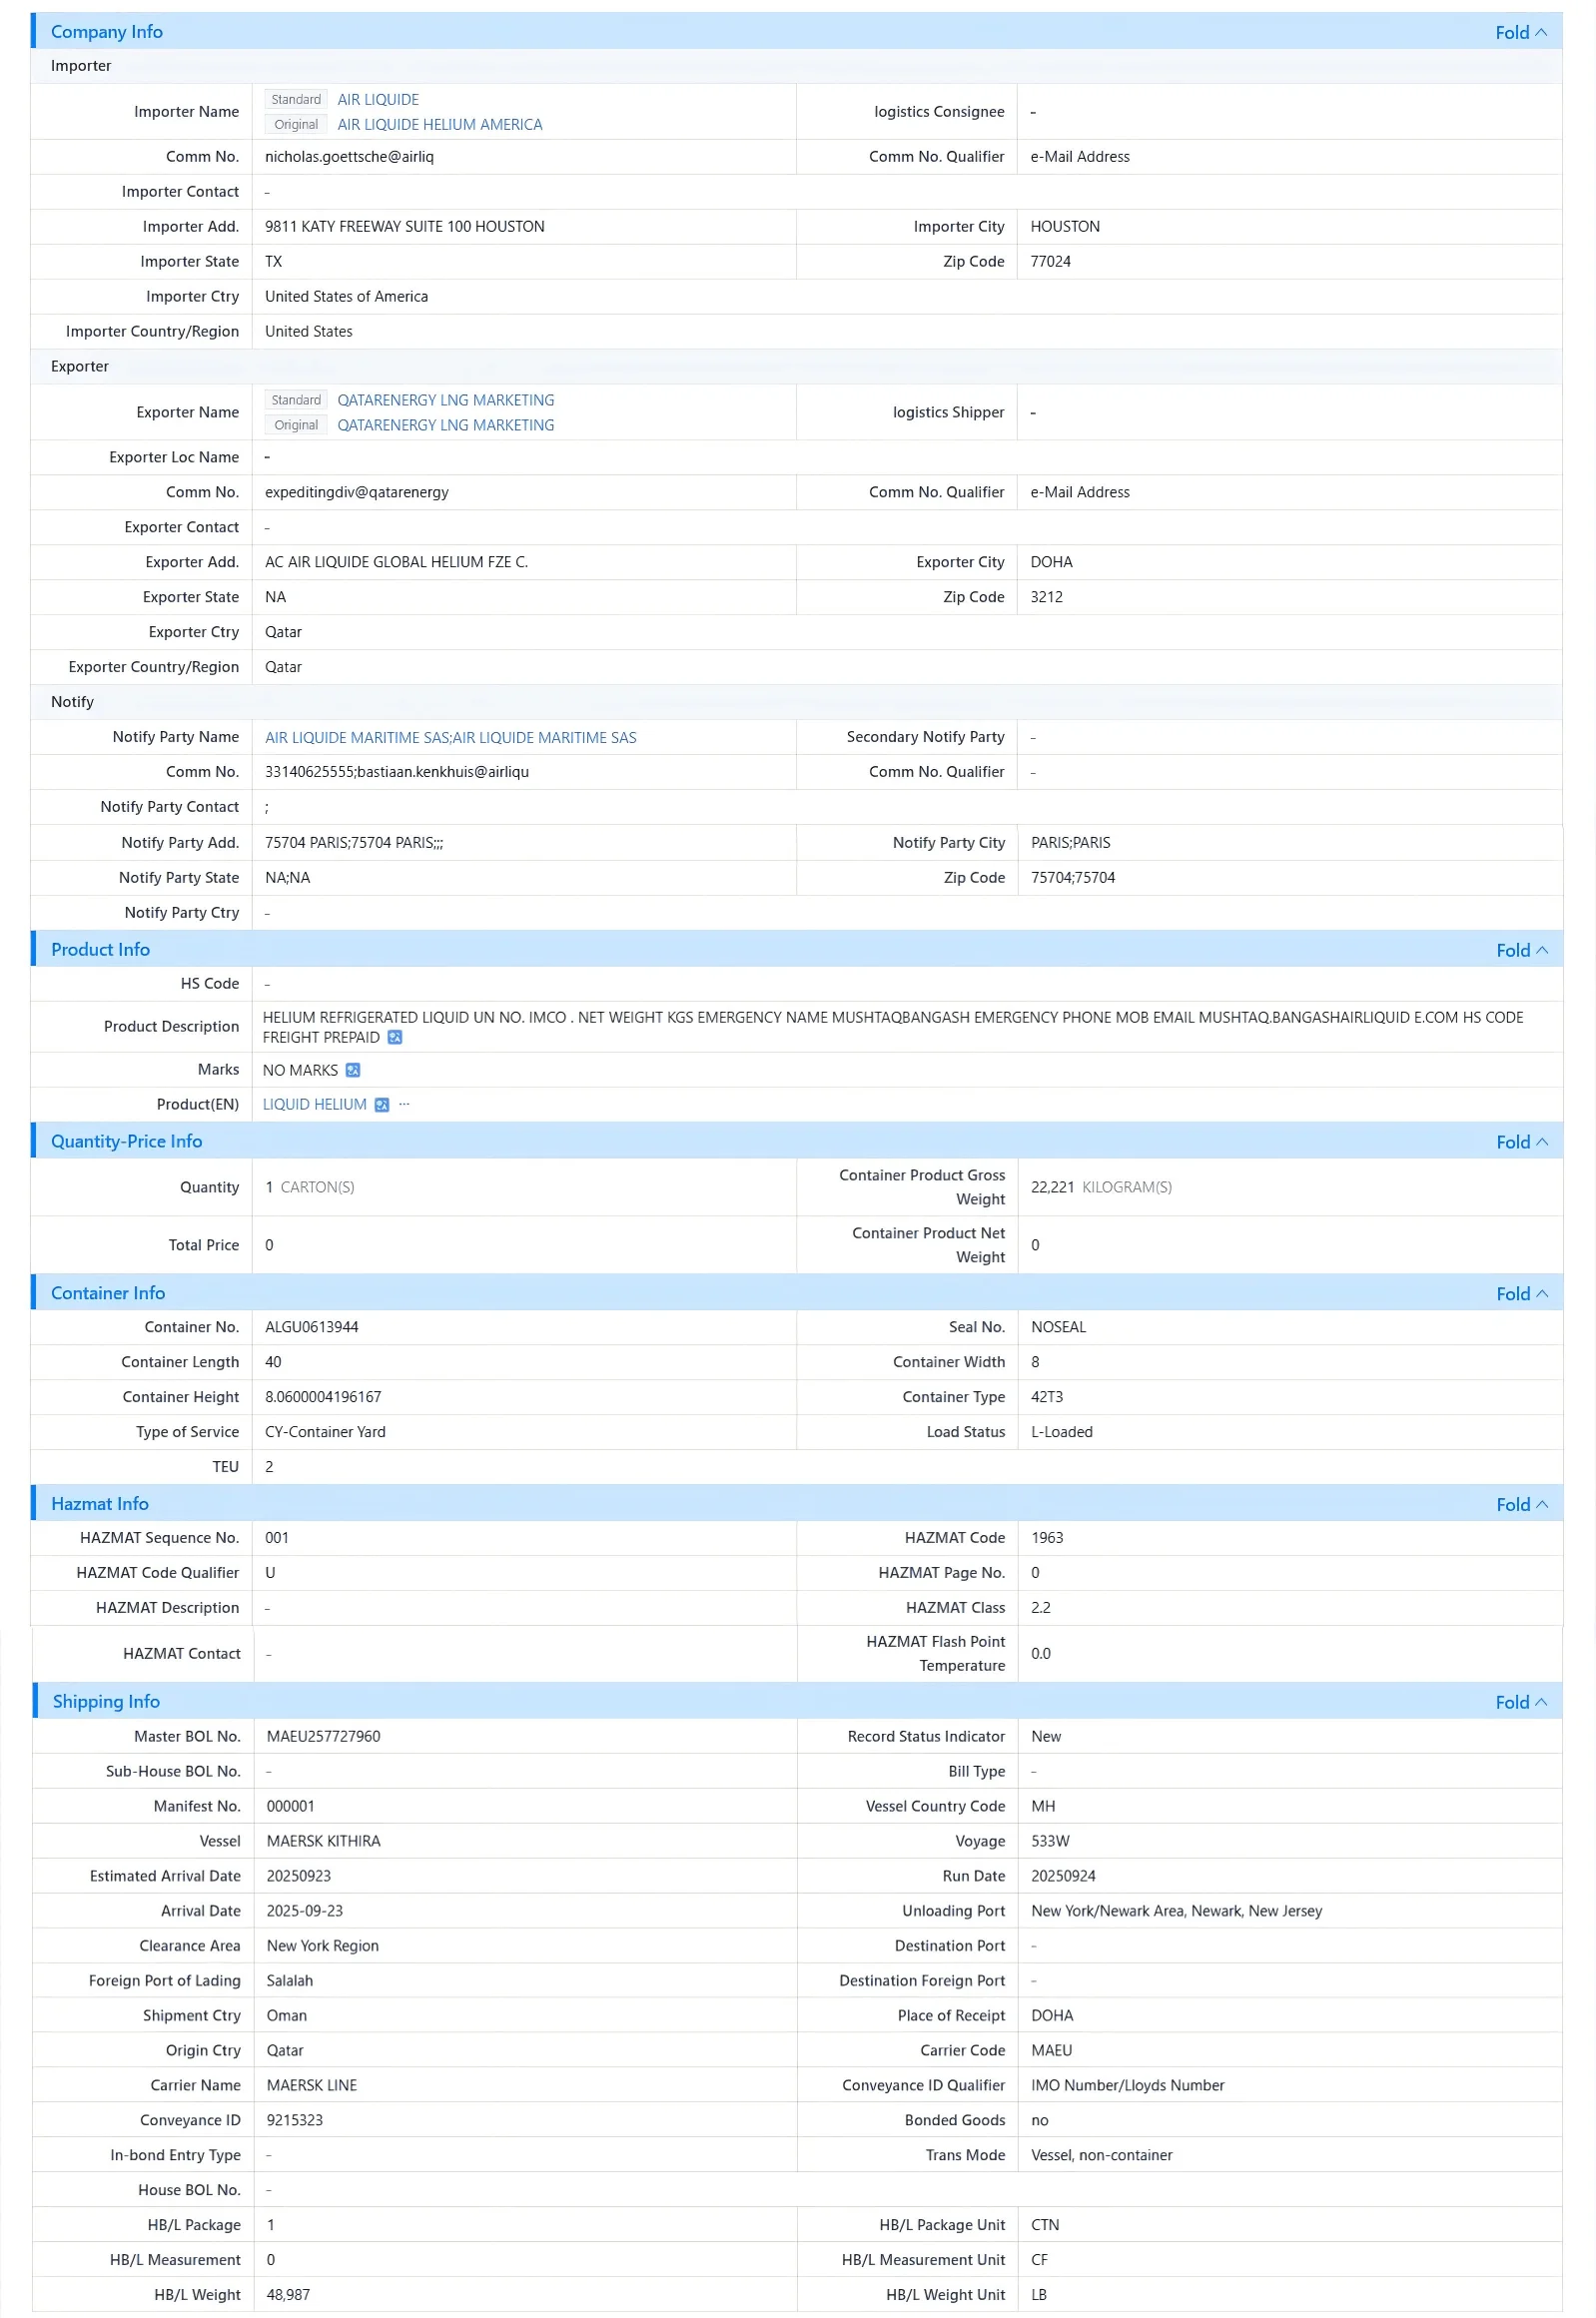Screen dimensions: 1596x2318
Task: Click the Standard tag beside AIR LIQUIDE
Action: tap(296, 99)
